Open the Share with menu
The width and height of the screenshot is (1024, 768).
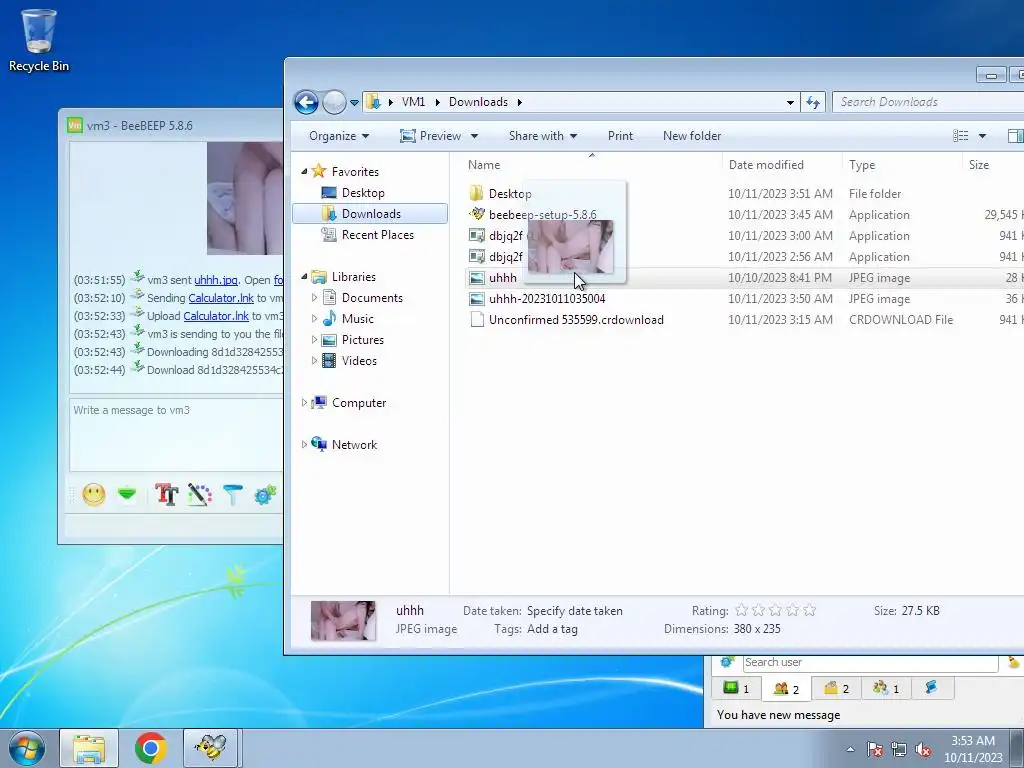coord(543,136)
